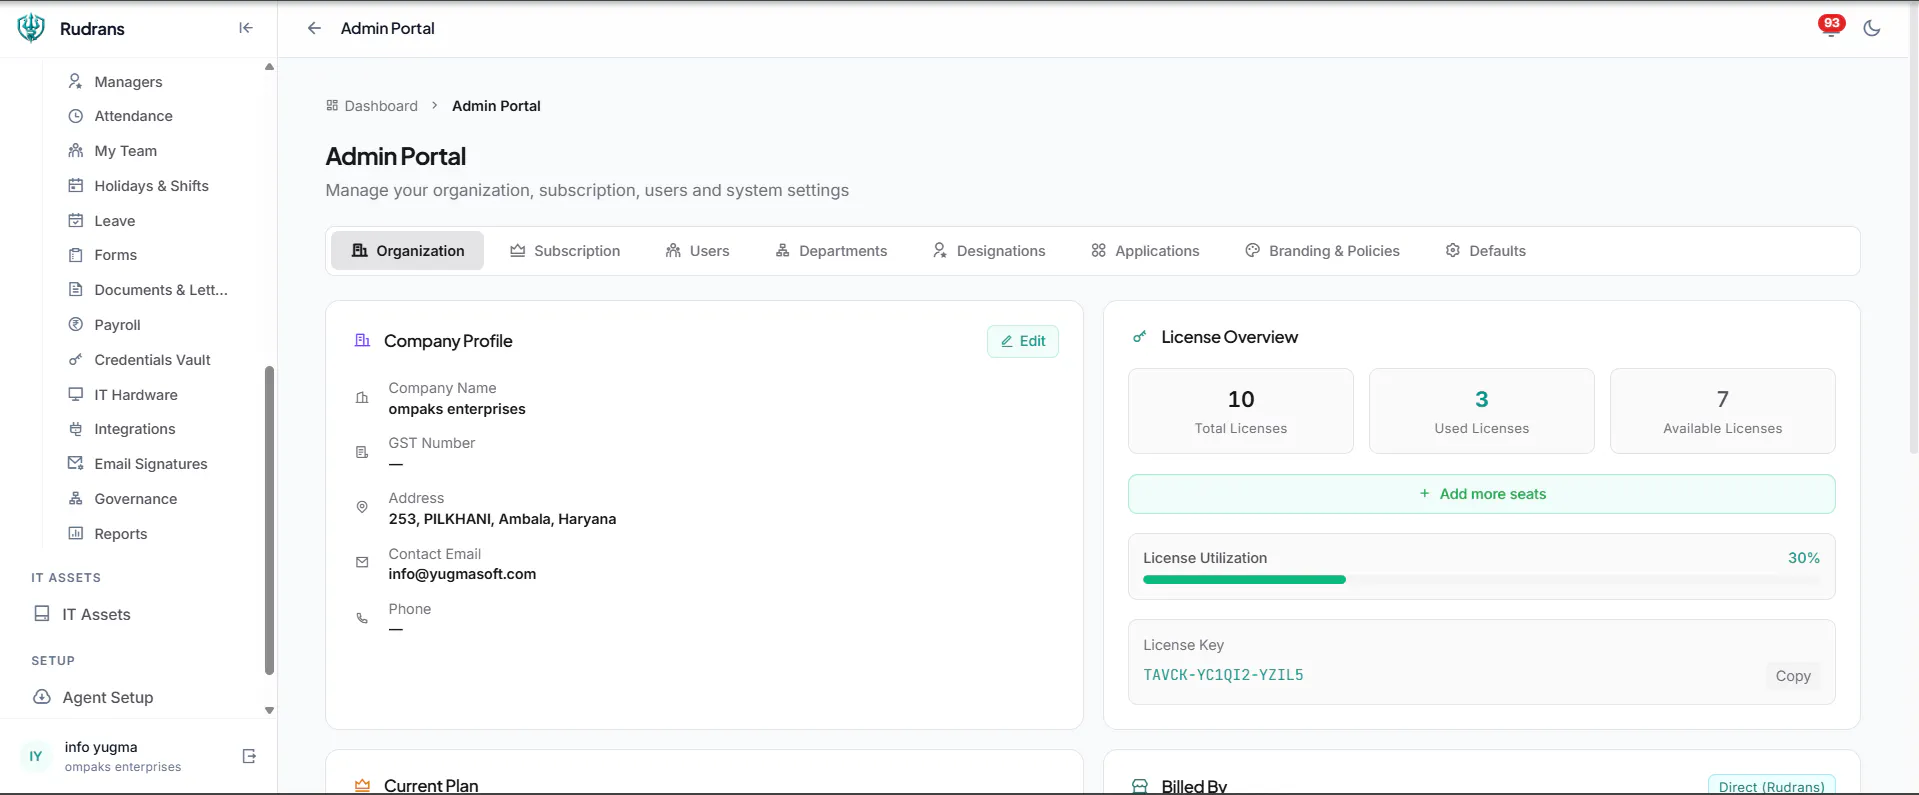This screenshot has height=795, width=1919.
Task: Click the contact email info@yugmasoft.com
Action: click(462, 574)
